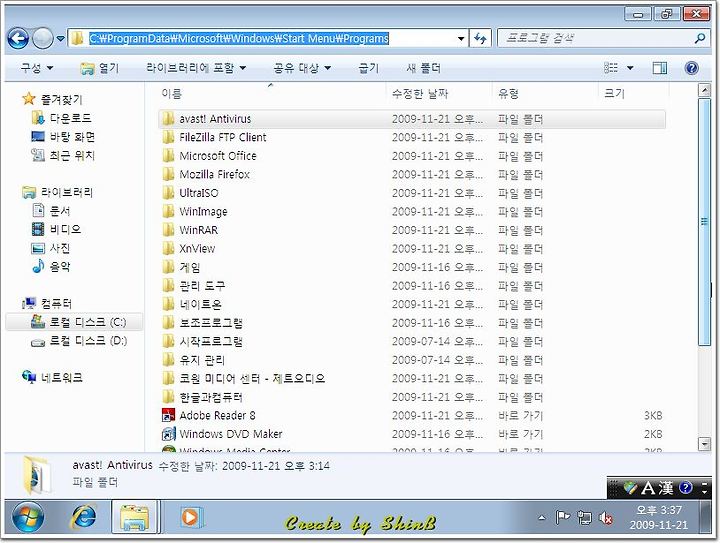Image resolution: width=720 pixels, height=543 pixels.
Task: Sort by the 크기 column header
Action: click(x=614, y=94)
